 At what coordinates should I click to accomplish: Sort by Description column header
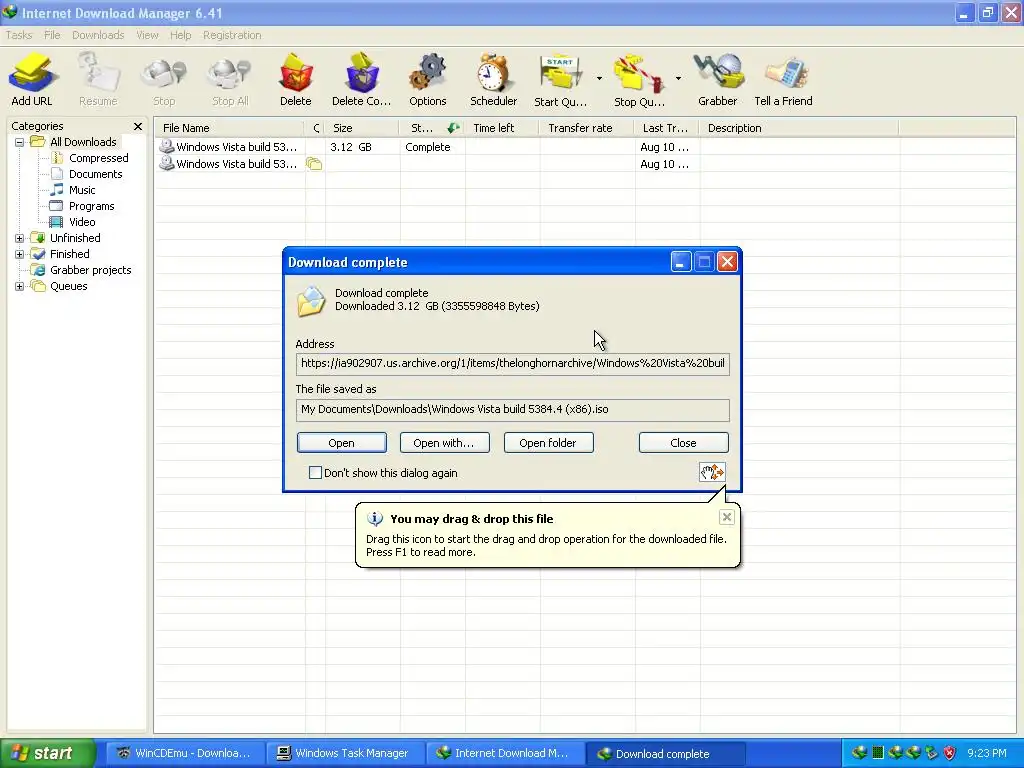tap(799, 128)
